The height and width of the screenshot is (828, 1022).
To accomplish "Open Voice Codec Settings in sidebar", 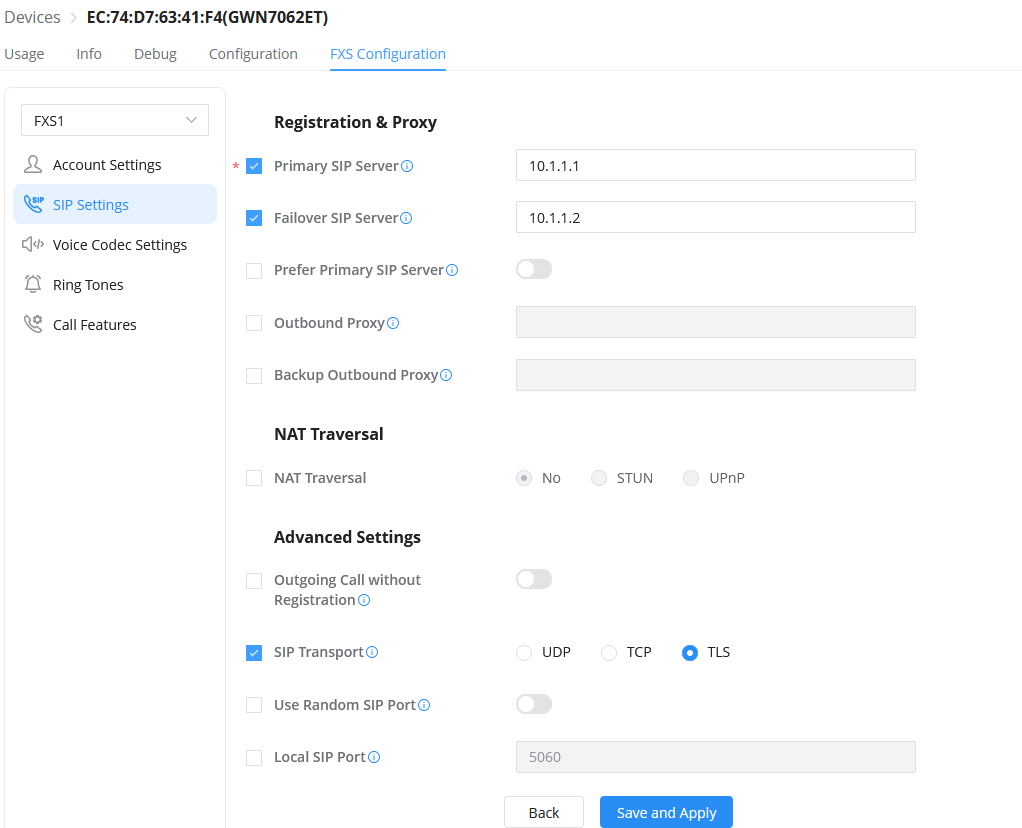I will pos(115,244).
